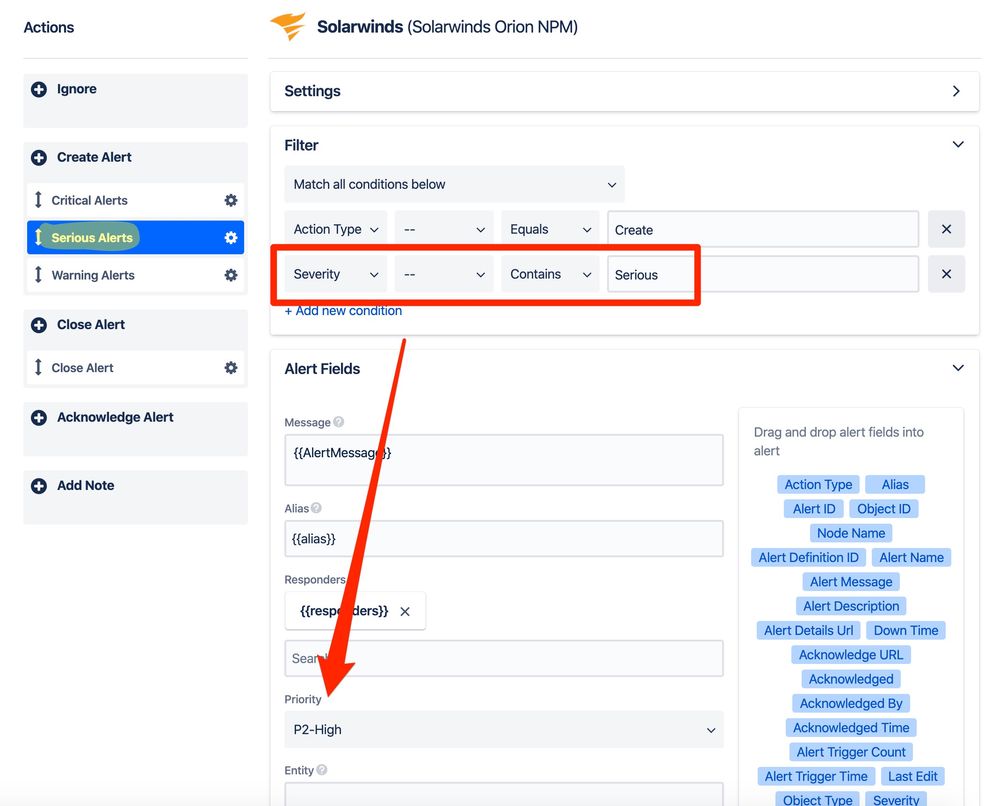Click the help icon next to Message
999x806 pixels.
[x=339, y=422]
